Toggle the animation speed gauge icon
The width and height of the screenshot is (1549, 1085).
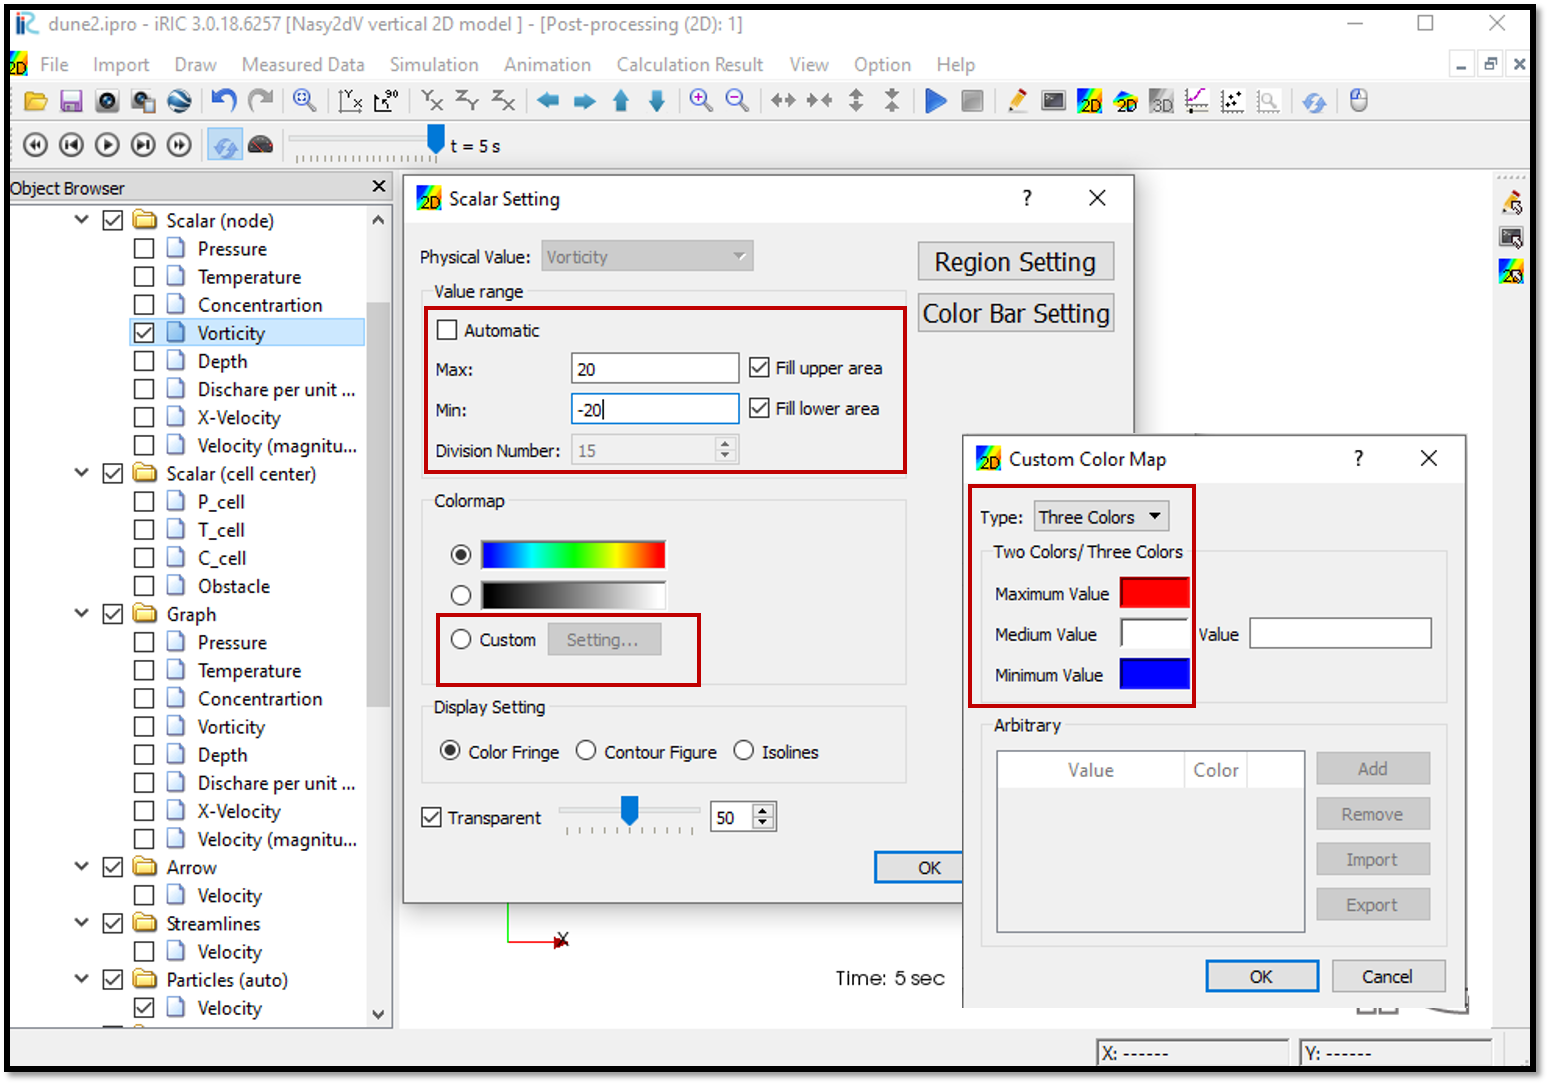pyautogui.click(x=261, y=145)
